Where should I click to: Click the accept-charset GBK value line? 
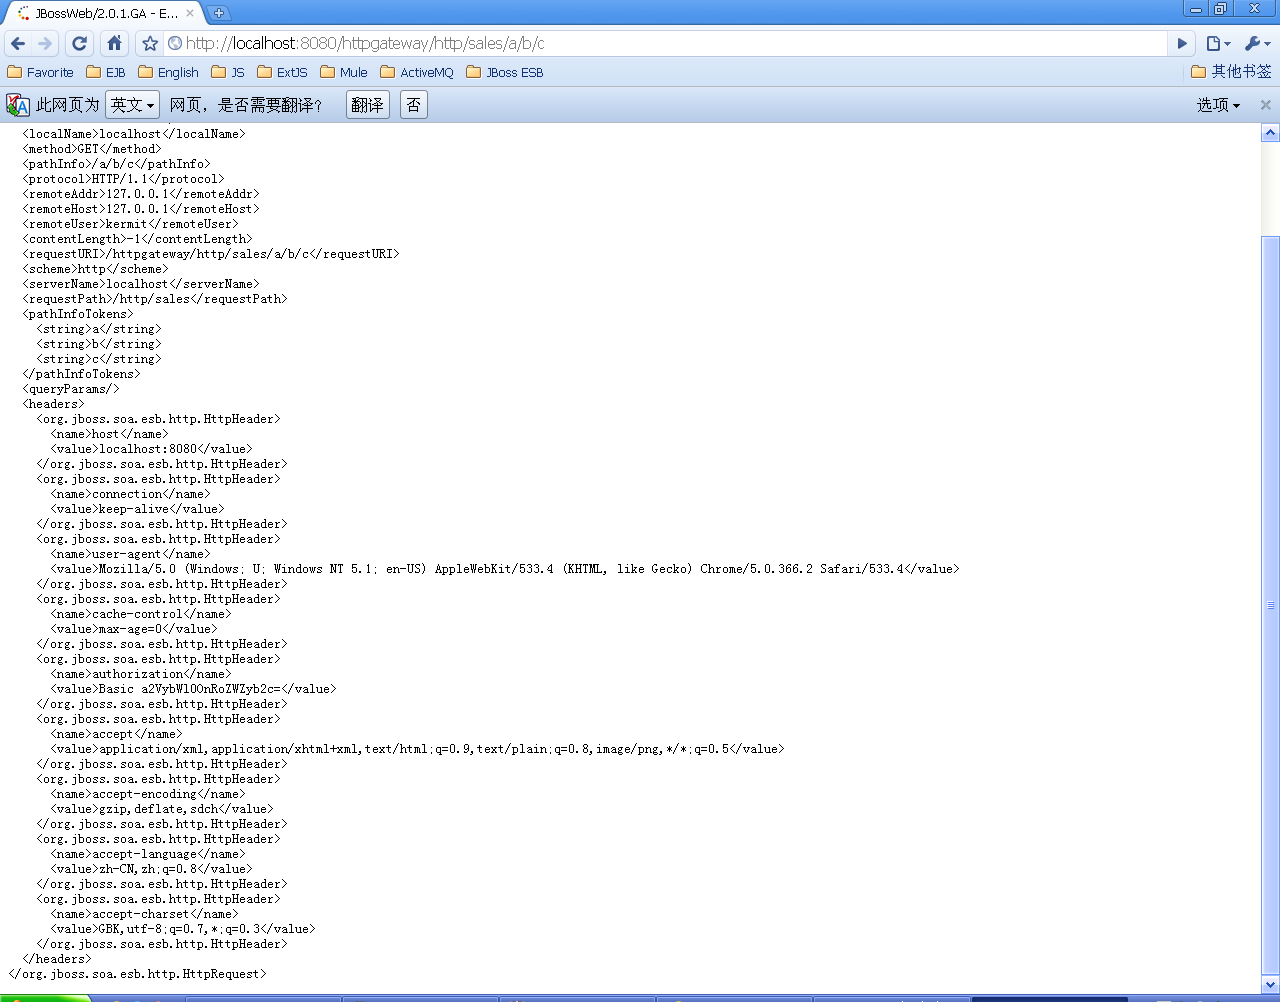182,929
